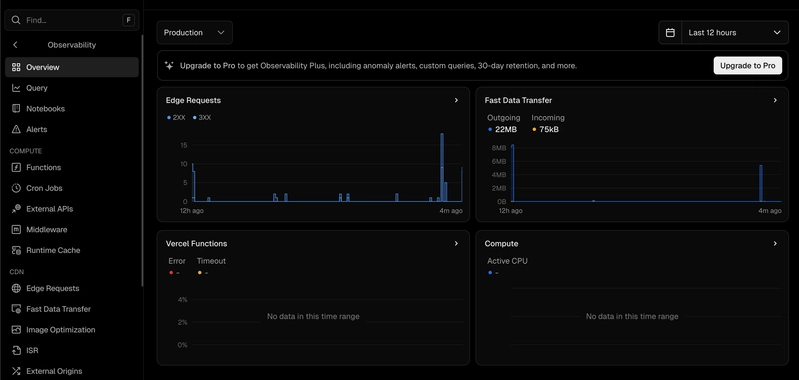Expand the Edge Requests card chevron

pyautogui.click(x=456, y=100)
